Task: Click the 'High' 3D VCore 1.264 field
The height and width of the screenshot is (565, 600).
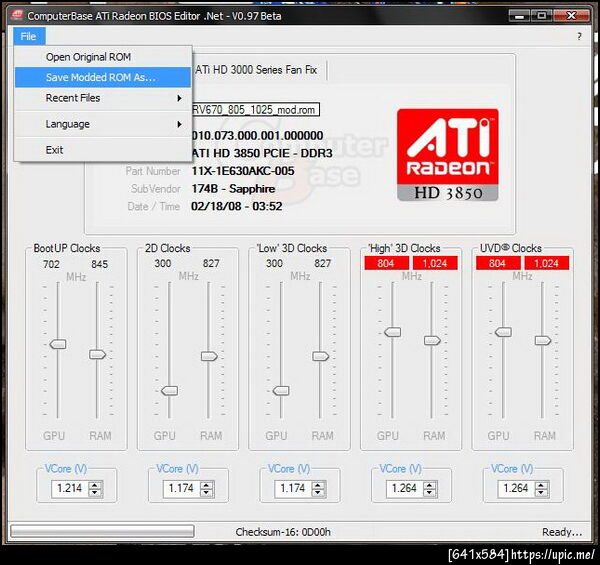Action: [405, 488]
